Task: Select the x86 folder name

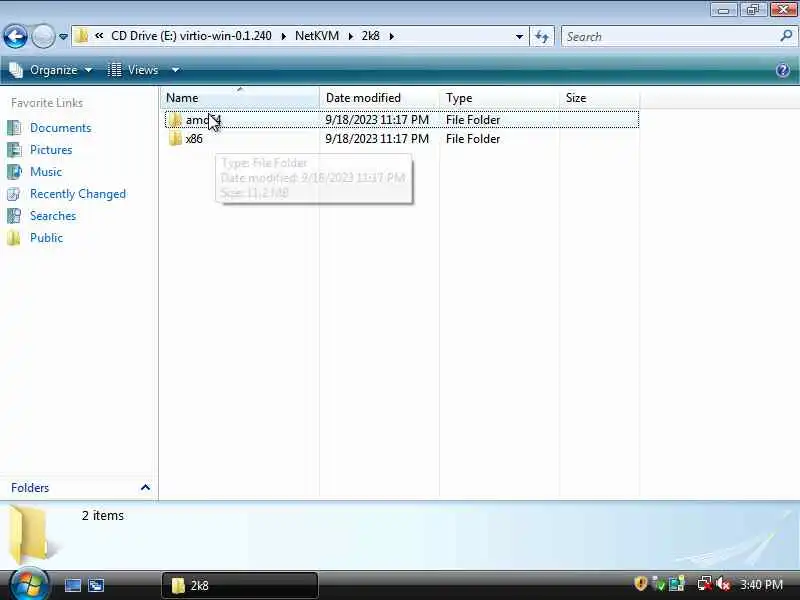Action: click(194, 139)
